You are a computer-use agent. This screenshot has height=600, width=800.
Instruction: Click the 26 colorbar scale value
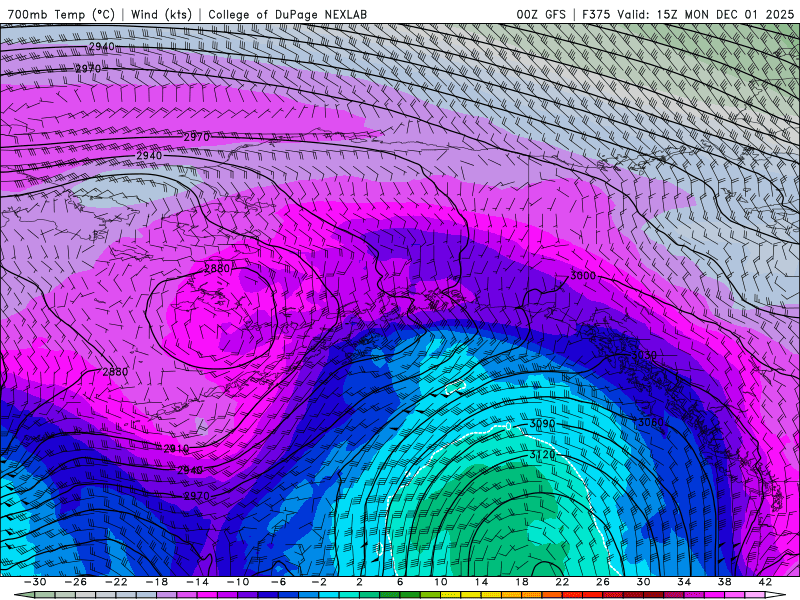coord(603,582)
